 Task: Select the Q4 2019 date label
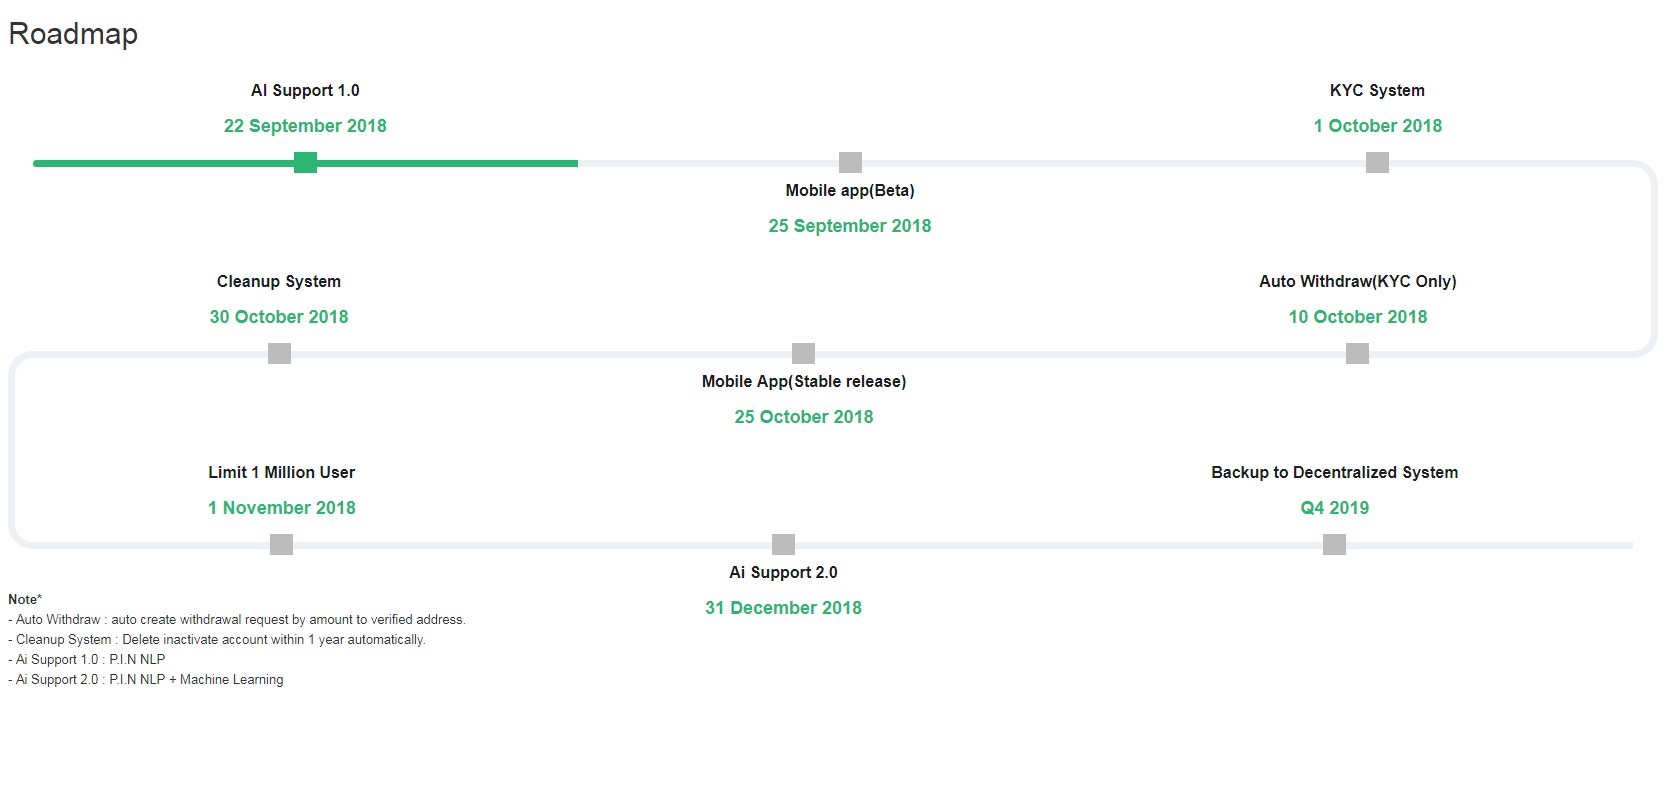1334,508
